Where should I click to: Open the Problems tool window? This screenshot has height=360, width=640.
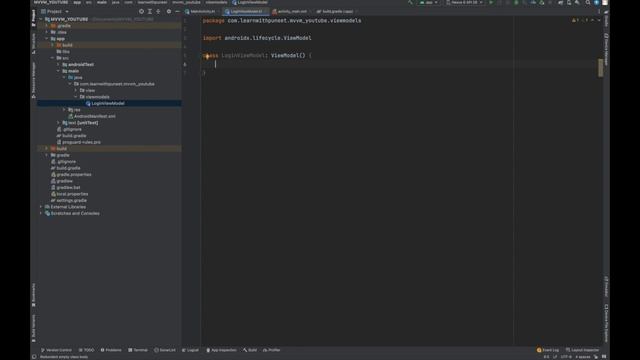(x=111, y=350)
